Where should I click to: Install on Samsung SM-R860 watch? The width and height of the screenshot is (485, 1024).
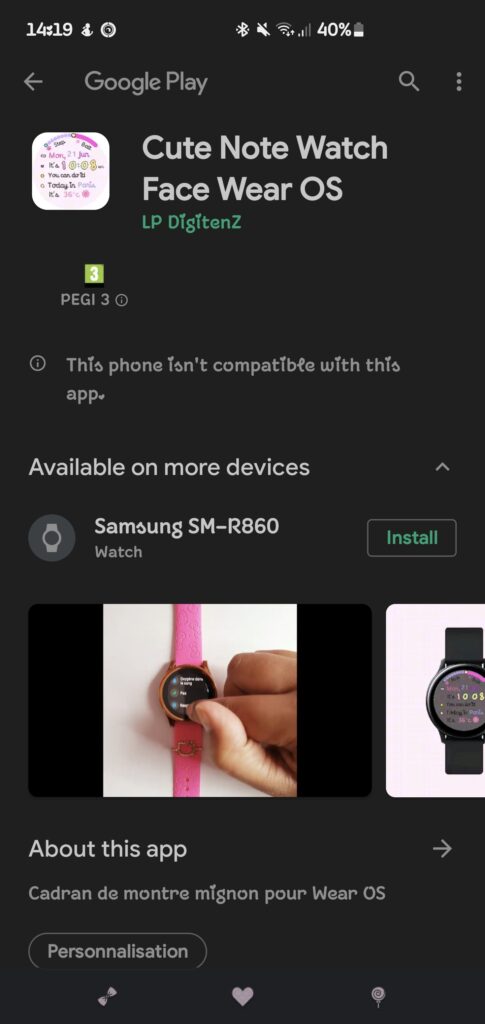coord(412,538)
